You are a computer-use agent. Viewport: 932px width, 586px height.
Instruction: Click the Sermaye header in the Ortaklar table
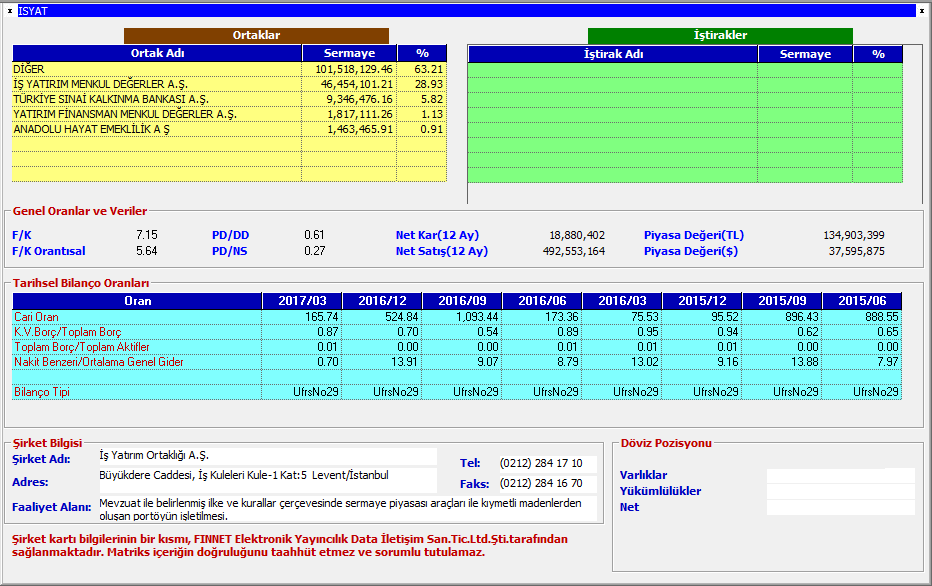coord(349,53)
